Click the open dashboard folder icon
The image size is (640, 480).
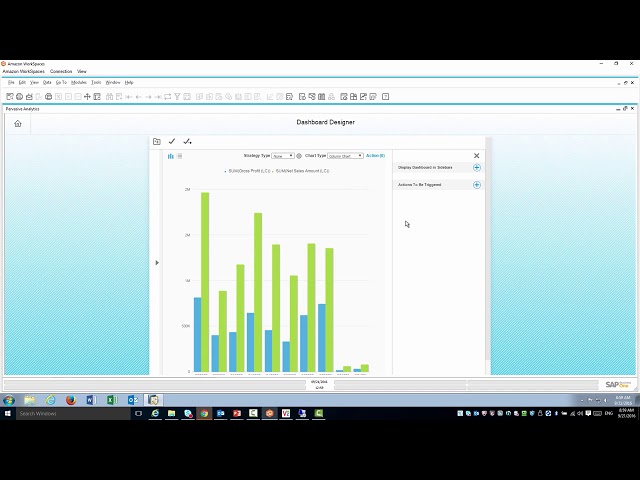click(x=157, y=141)
